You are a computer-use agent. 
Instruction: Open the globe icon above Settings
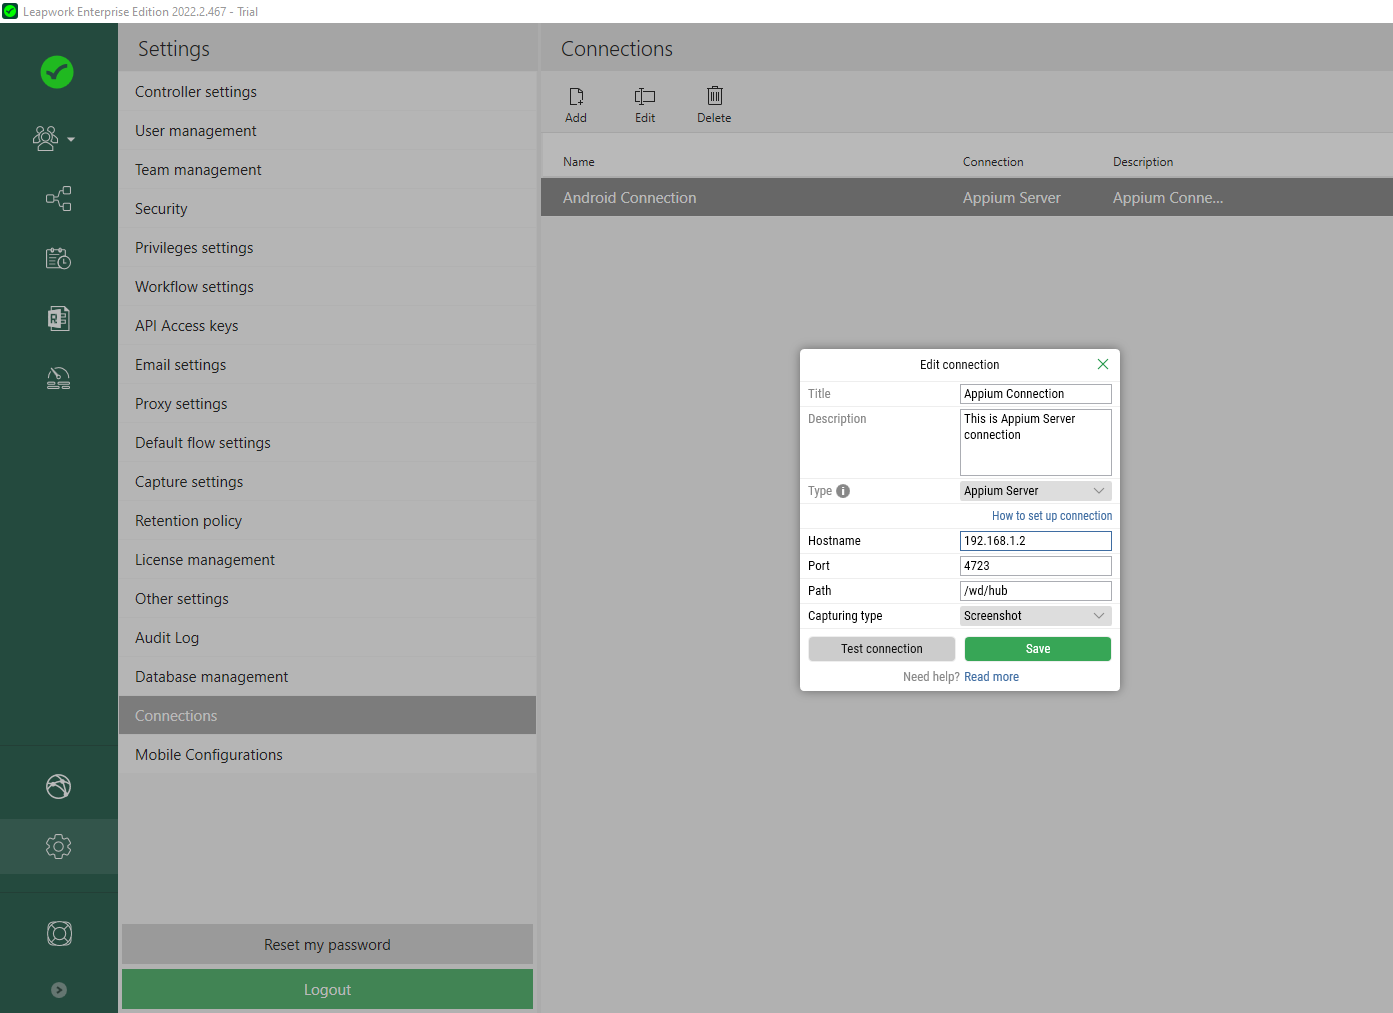tap(58, 787)
